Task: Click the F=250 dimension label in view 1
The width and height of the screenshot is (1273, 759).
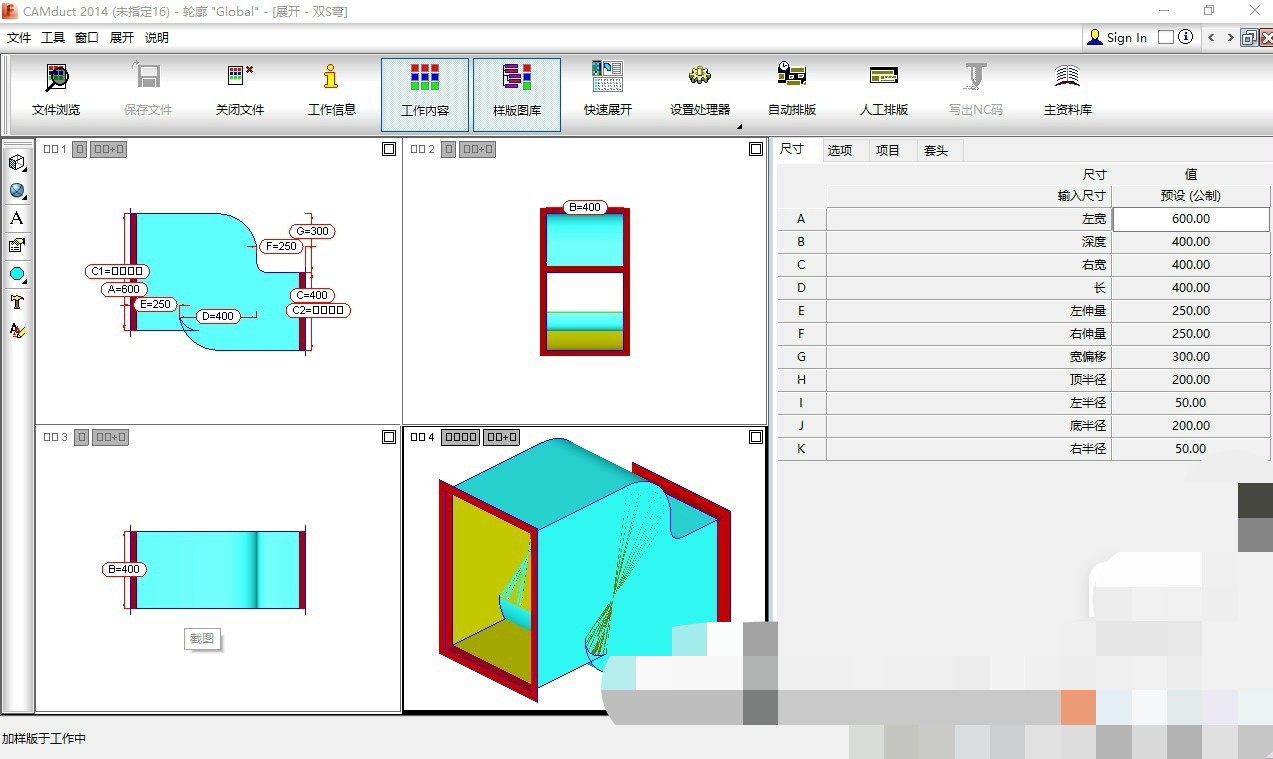Action: pos(280,246)
